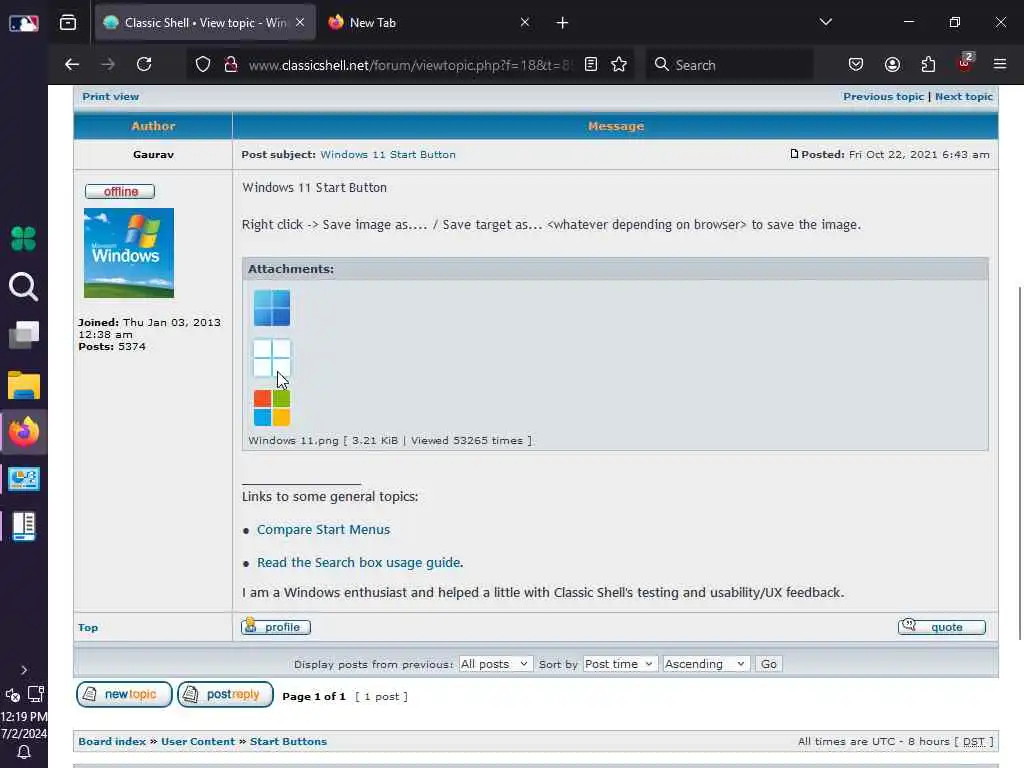Focus the address bar URL
The image size is (1024, 768).
point(410,65)
